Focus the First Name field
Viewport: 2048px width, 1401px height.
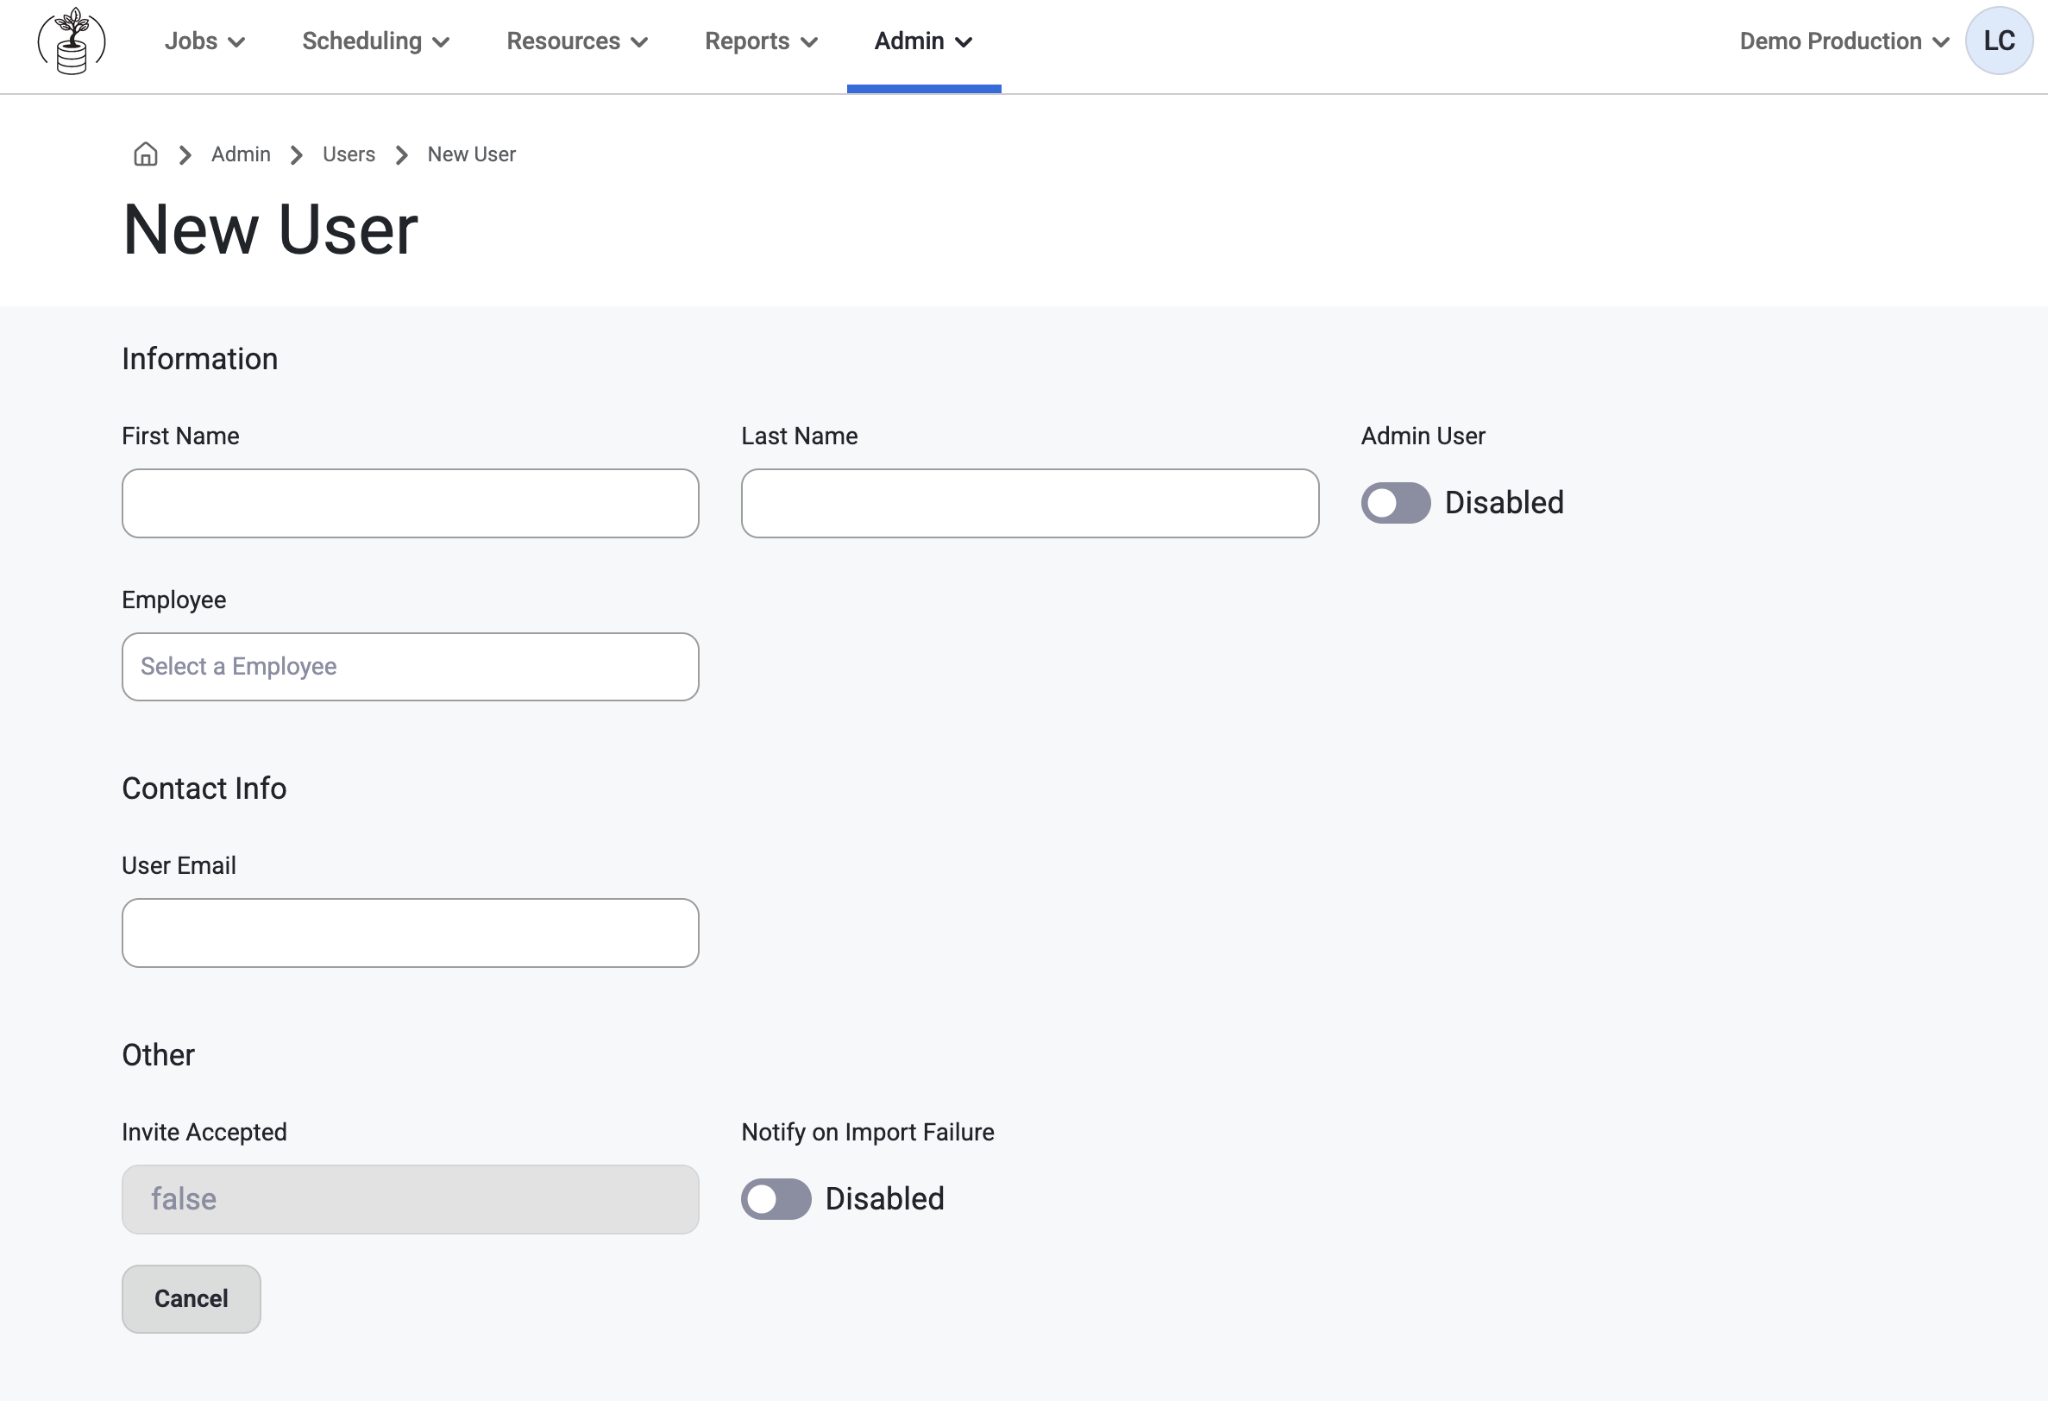410,503
